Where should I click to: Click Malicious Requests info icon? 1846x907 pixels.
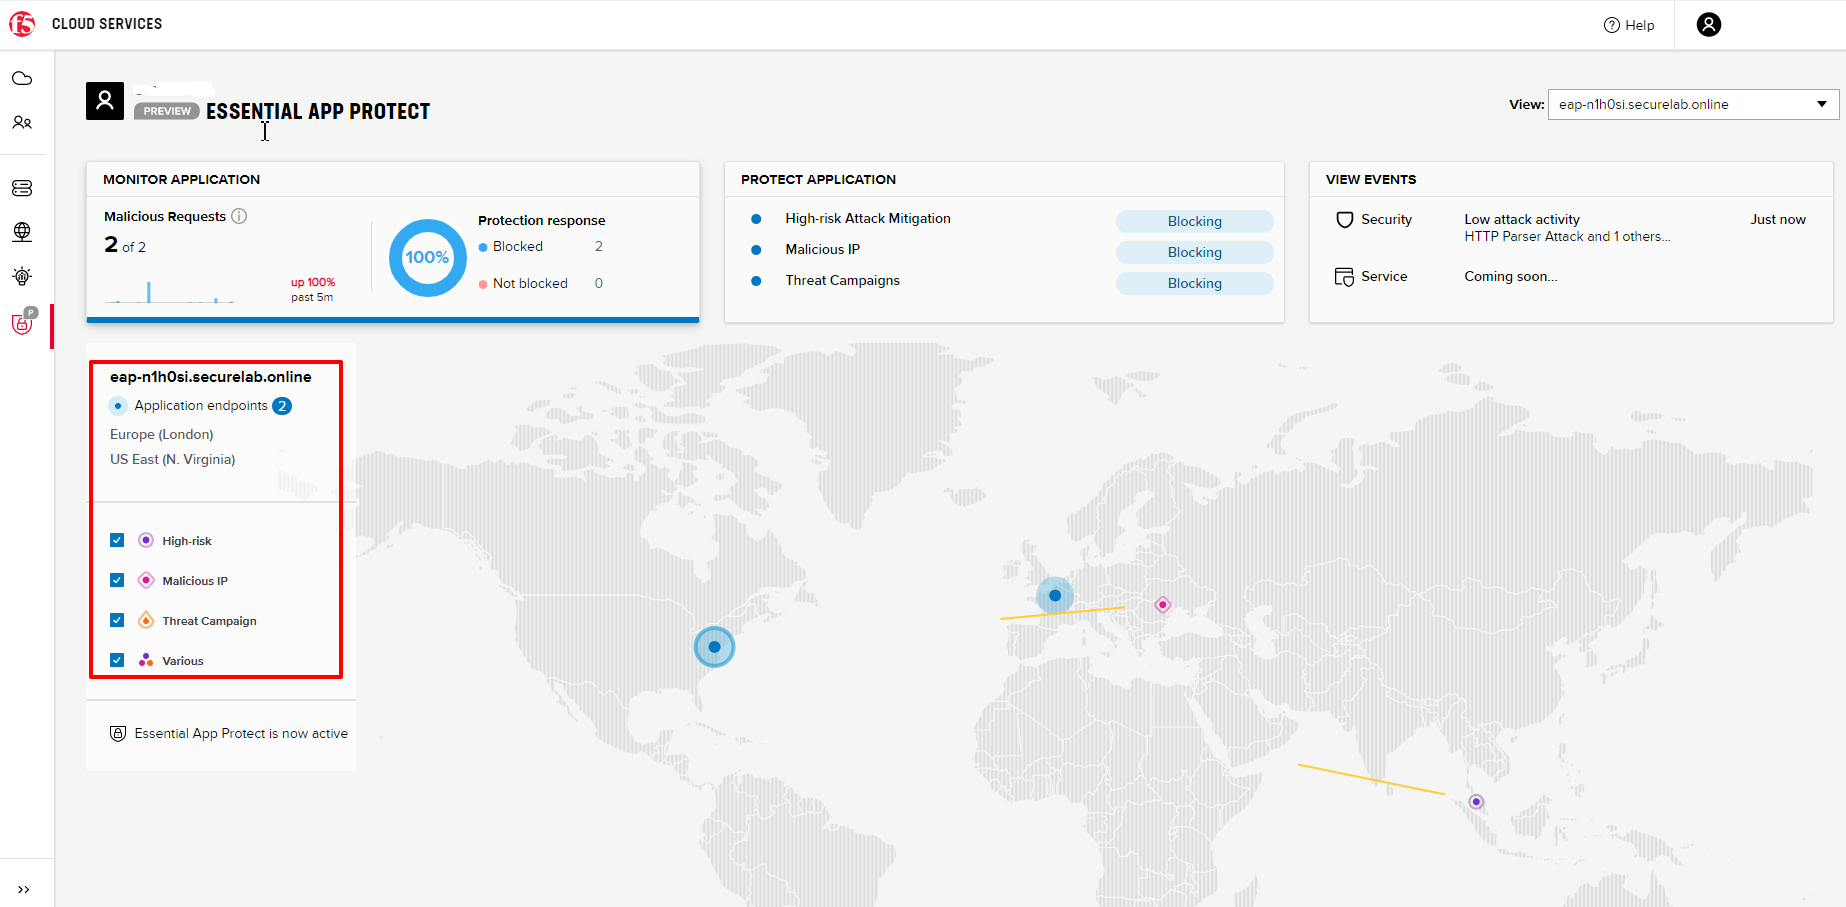pyautogui.click(x=239, y=216)
